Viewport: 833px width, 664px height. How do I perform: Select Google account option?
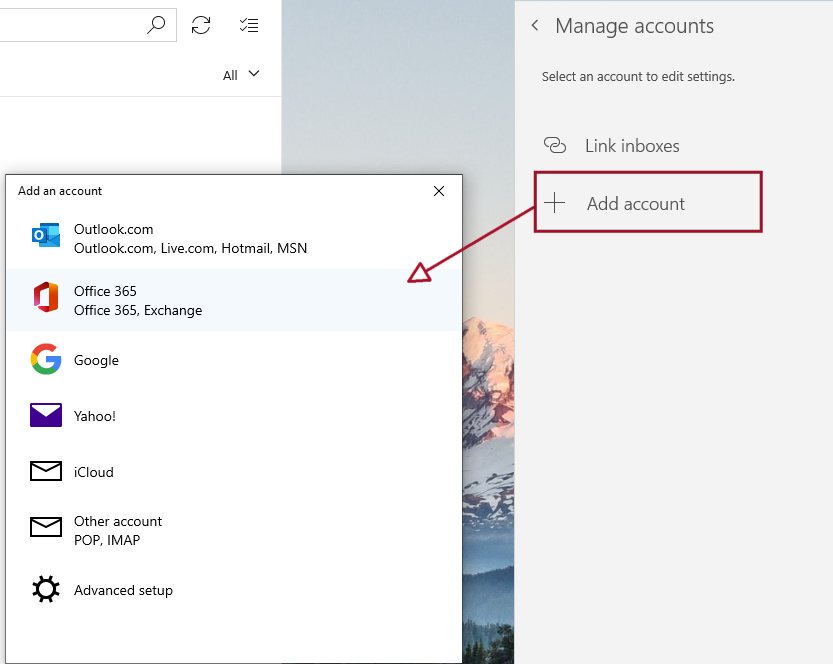234,360
